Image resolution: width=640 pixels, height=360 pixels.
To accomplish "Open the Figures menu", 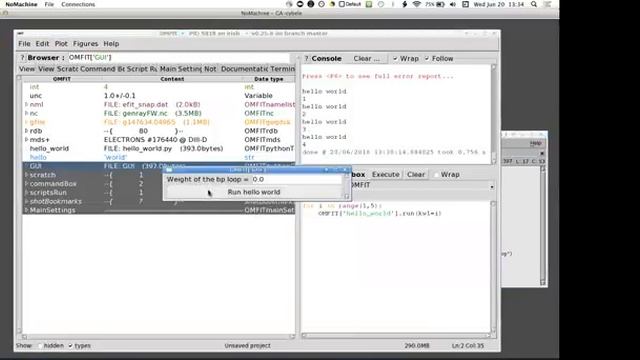I will coord(85,44).
